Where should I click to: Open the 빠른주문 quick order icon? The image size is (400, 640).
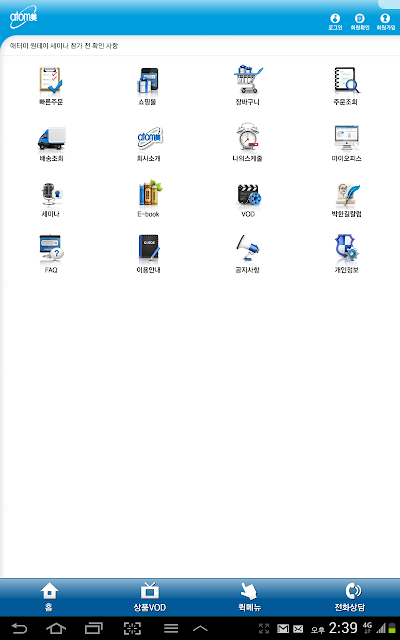coord(51,80)
